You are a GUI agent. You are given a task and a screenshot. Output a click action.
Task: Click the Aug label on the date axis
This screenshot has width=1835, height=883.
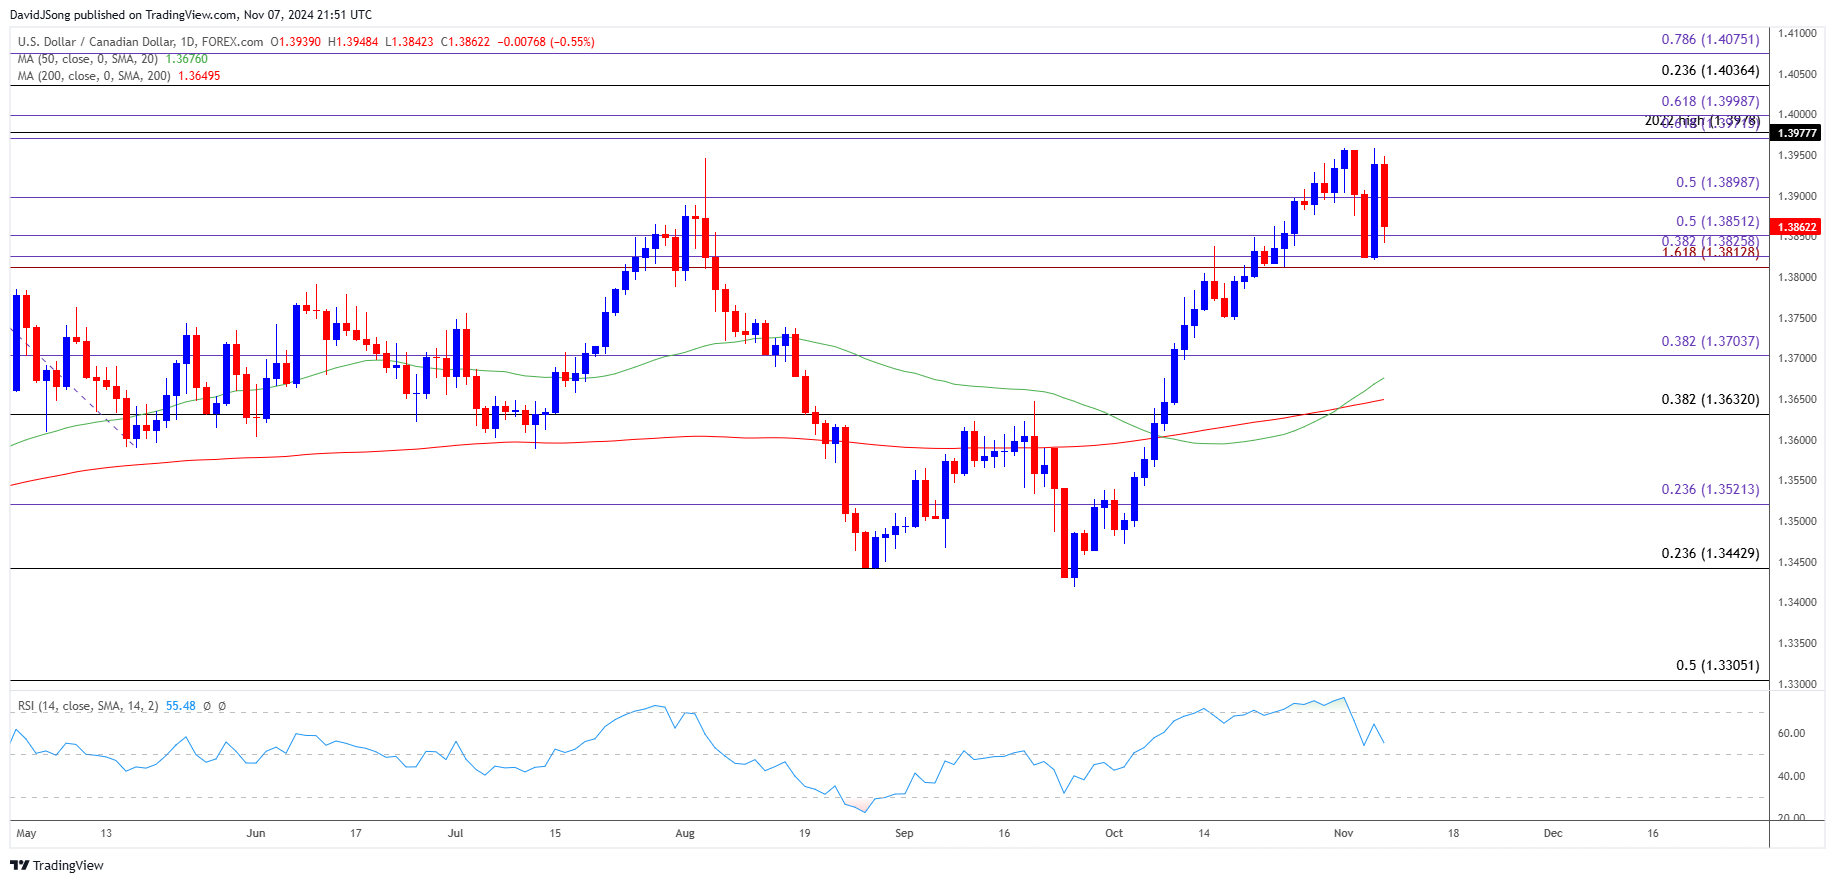pos(684,833)
